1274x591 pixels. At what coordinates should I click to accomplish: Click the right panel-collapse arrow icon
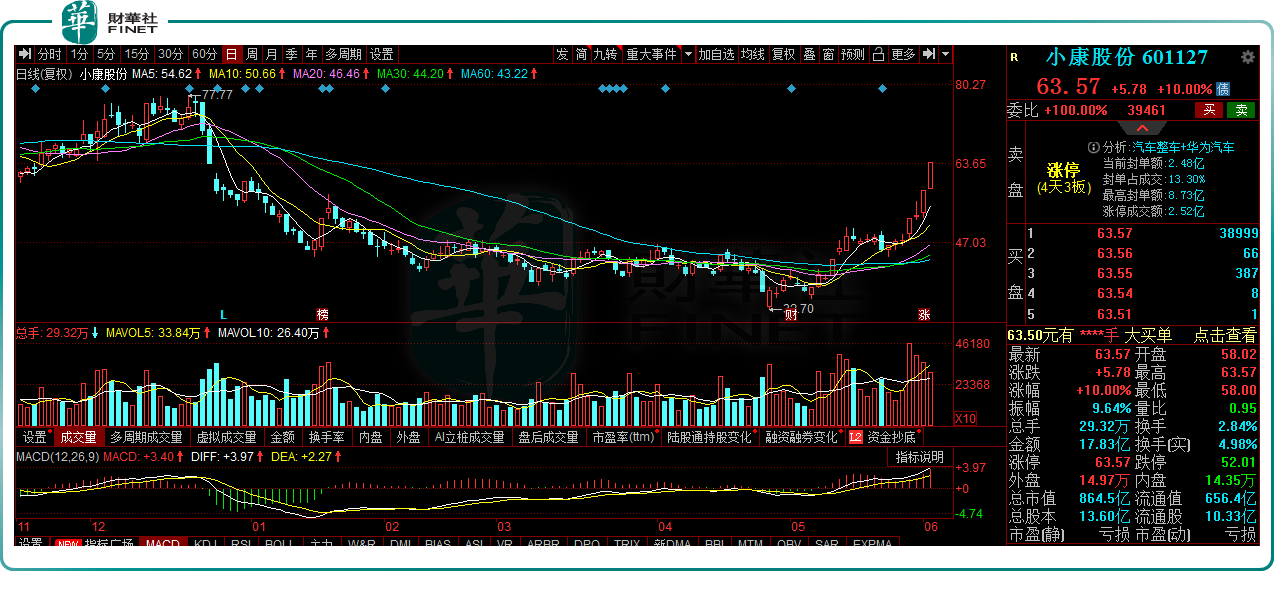coord(929,54)
